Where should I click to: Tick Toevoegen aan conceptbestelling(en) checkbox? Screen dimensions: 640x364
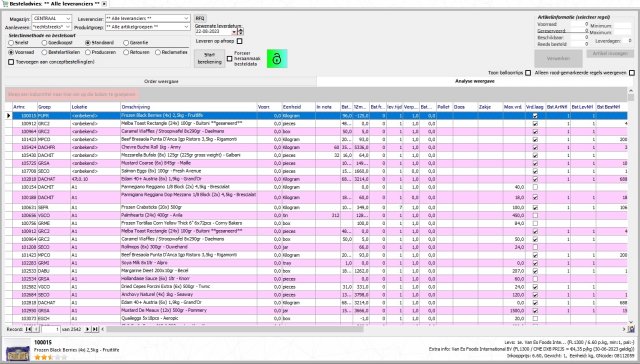click(11, 62)
